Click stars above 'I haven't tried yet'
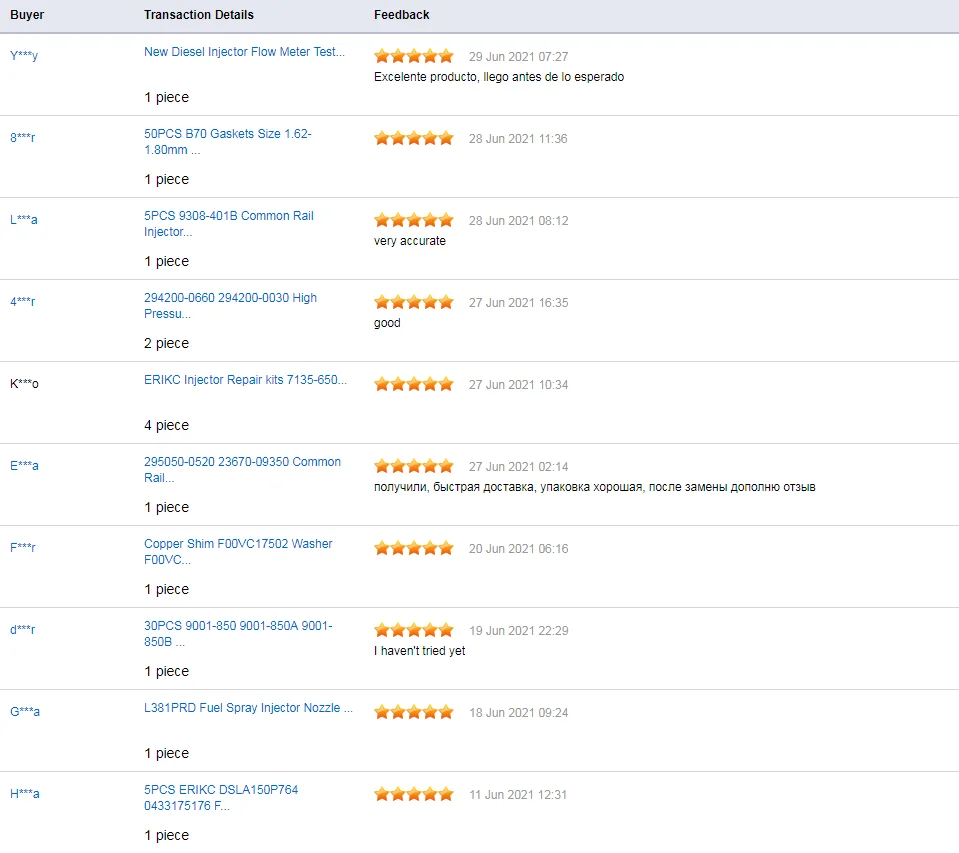The height and width of the screenshot is (853, 959). [x=414, y=630]
